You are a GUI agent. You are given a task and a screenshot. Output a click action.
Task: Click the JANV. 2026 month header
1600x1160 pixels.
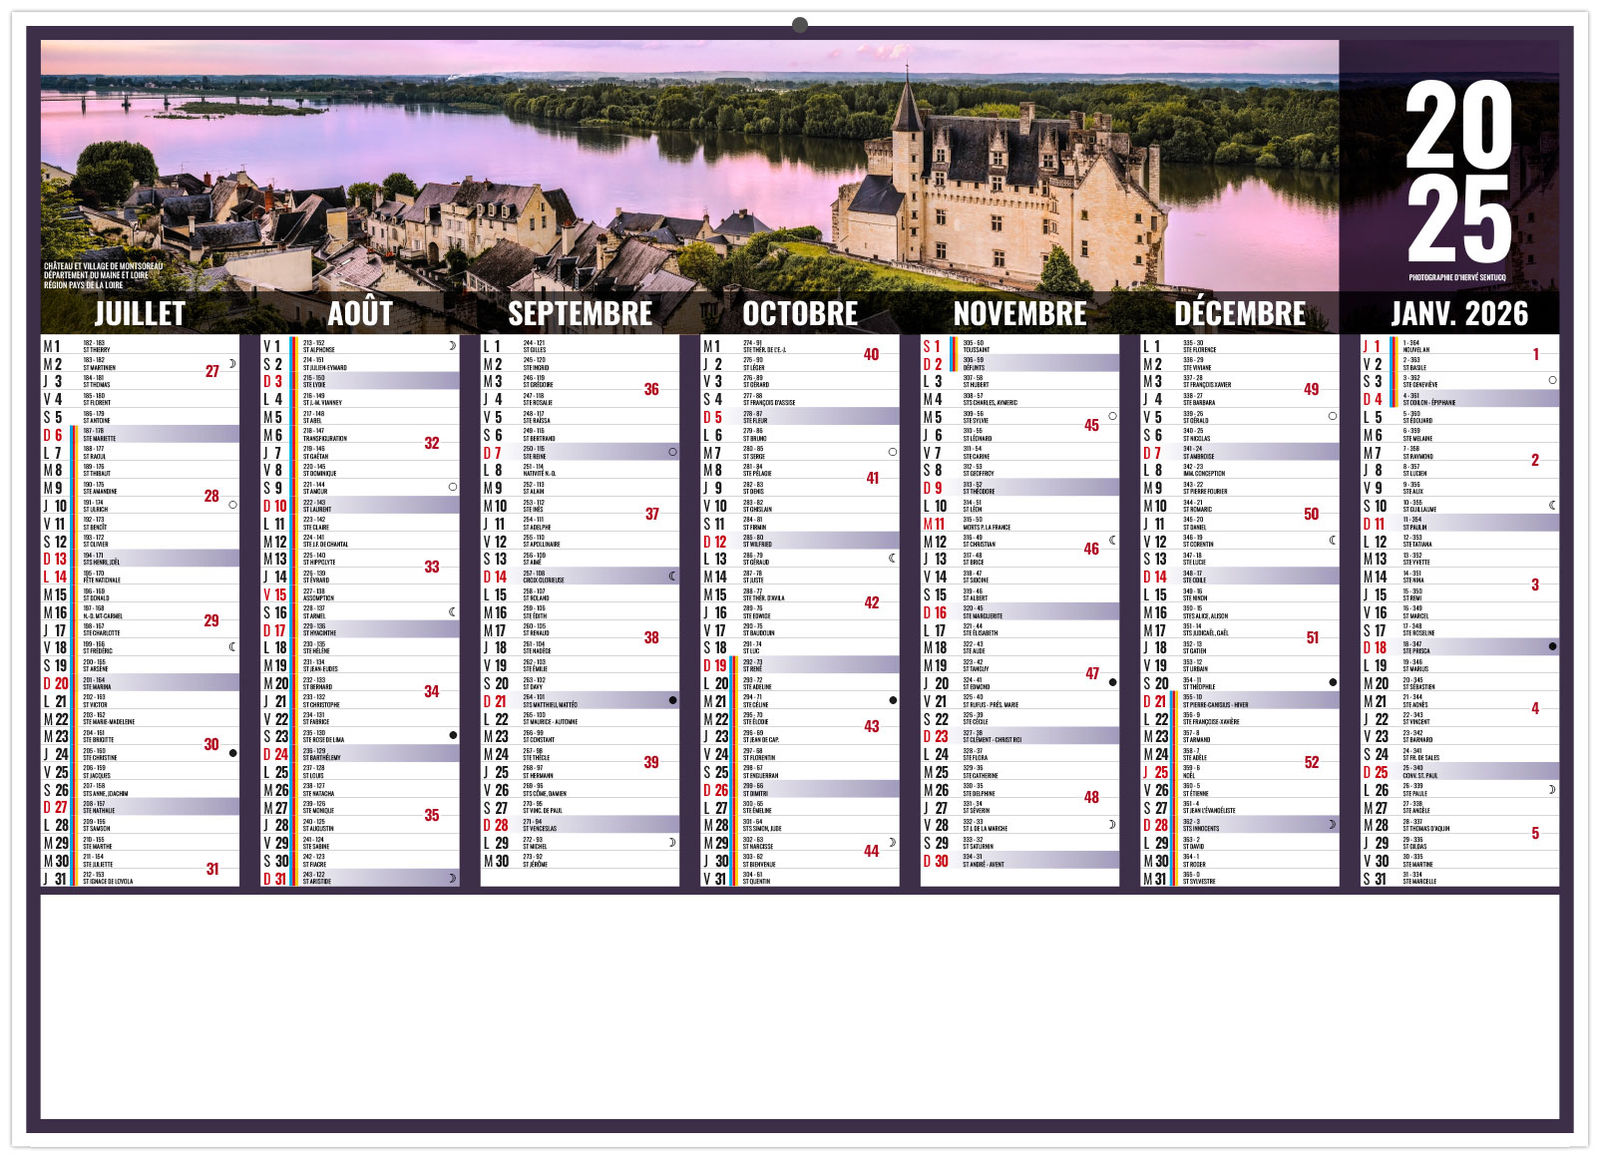pos(1460,314)
